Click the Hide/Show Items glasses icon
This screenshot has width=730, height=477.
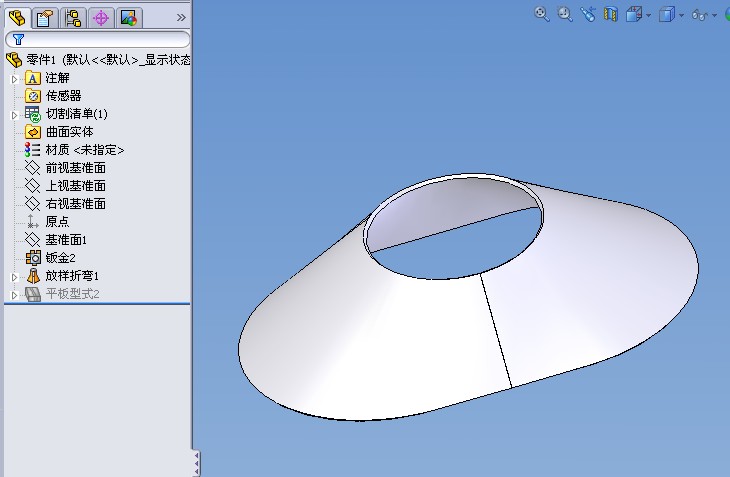tap(700, 15)
